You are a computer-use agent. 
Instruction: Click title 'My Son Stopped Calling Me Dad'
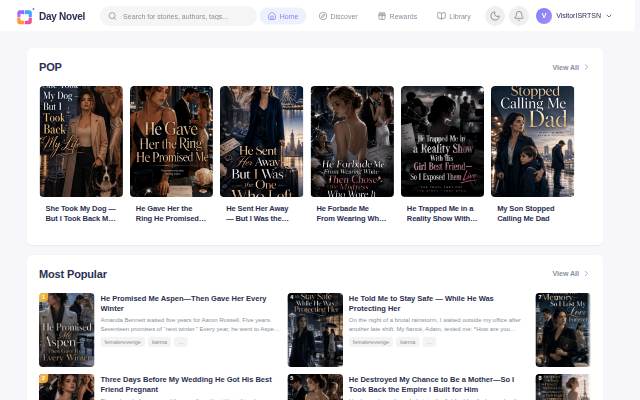[x=527, y=213]
